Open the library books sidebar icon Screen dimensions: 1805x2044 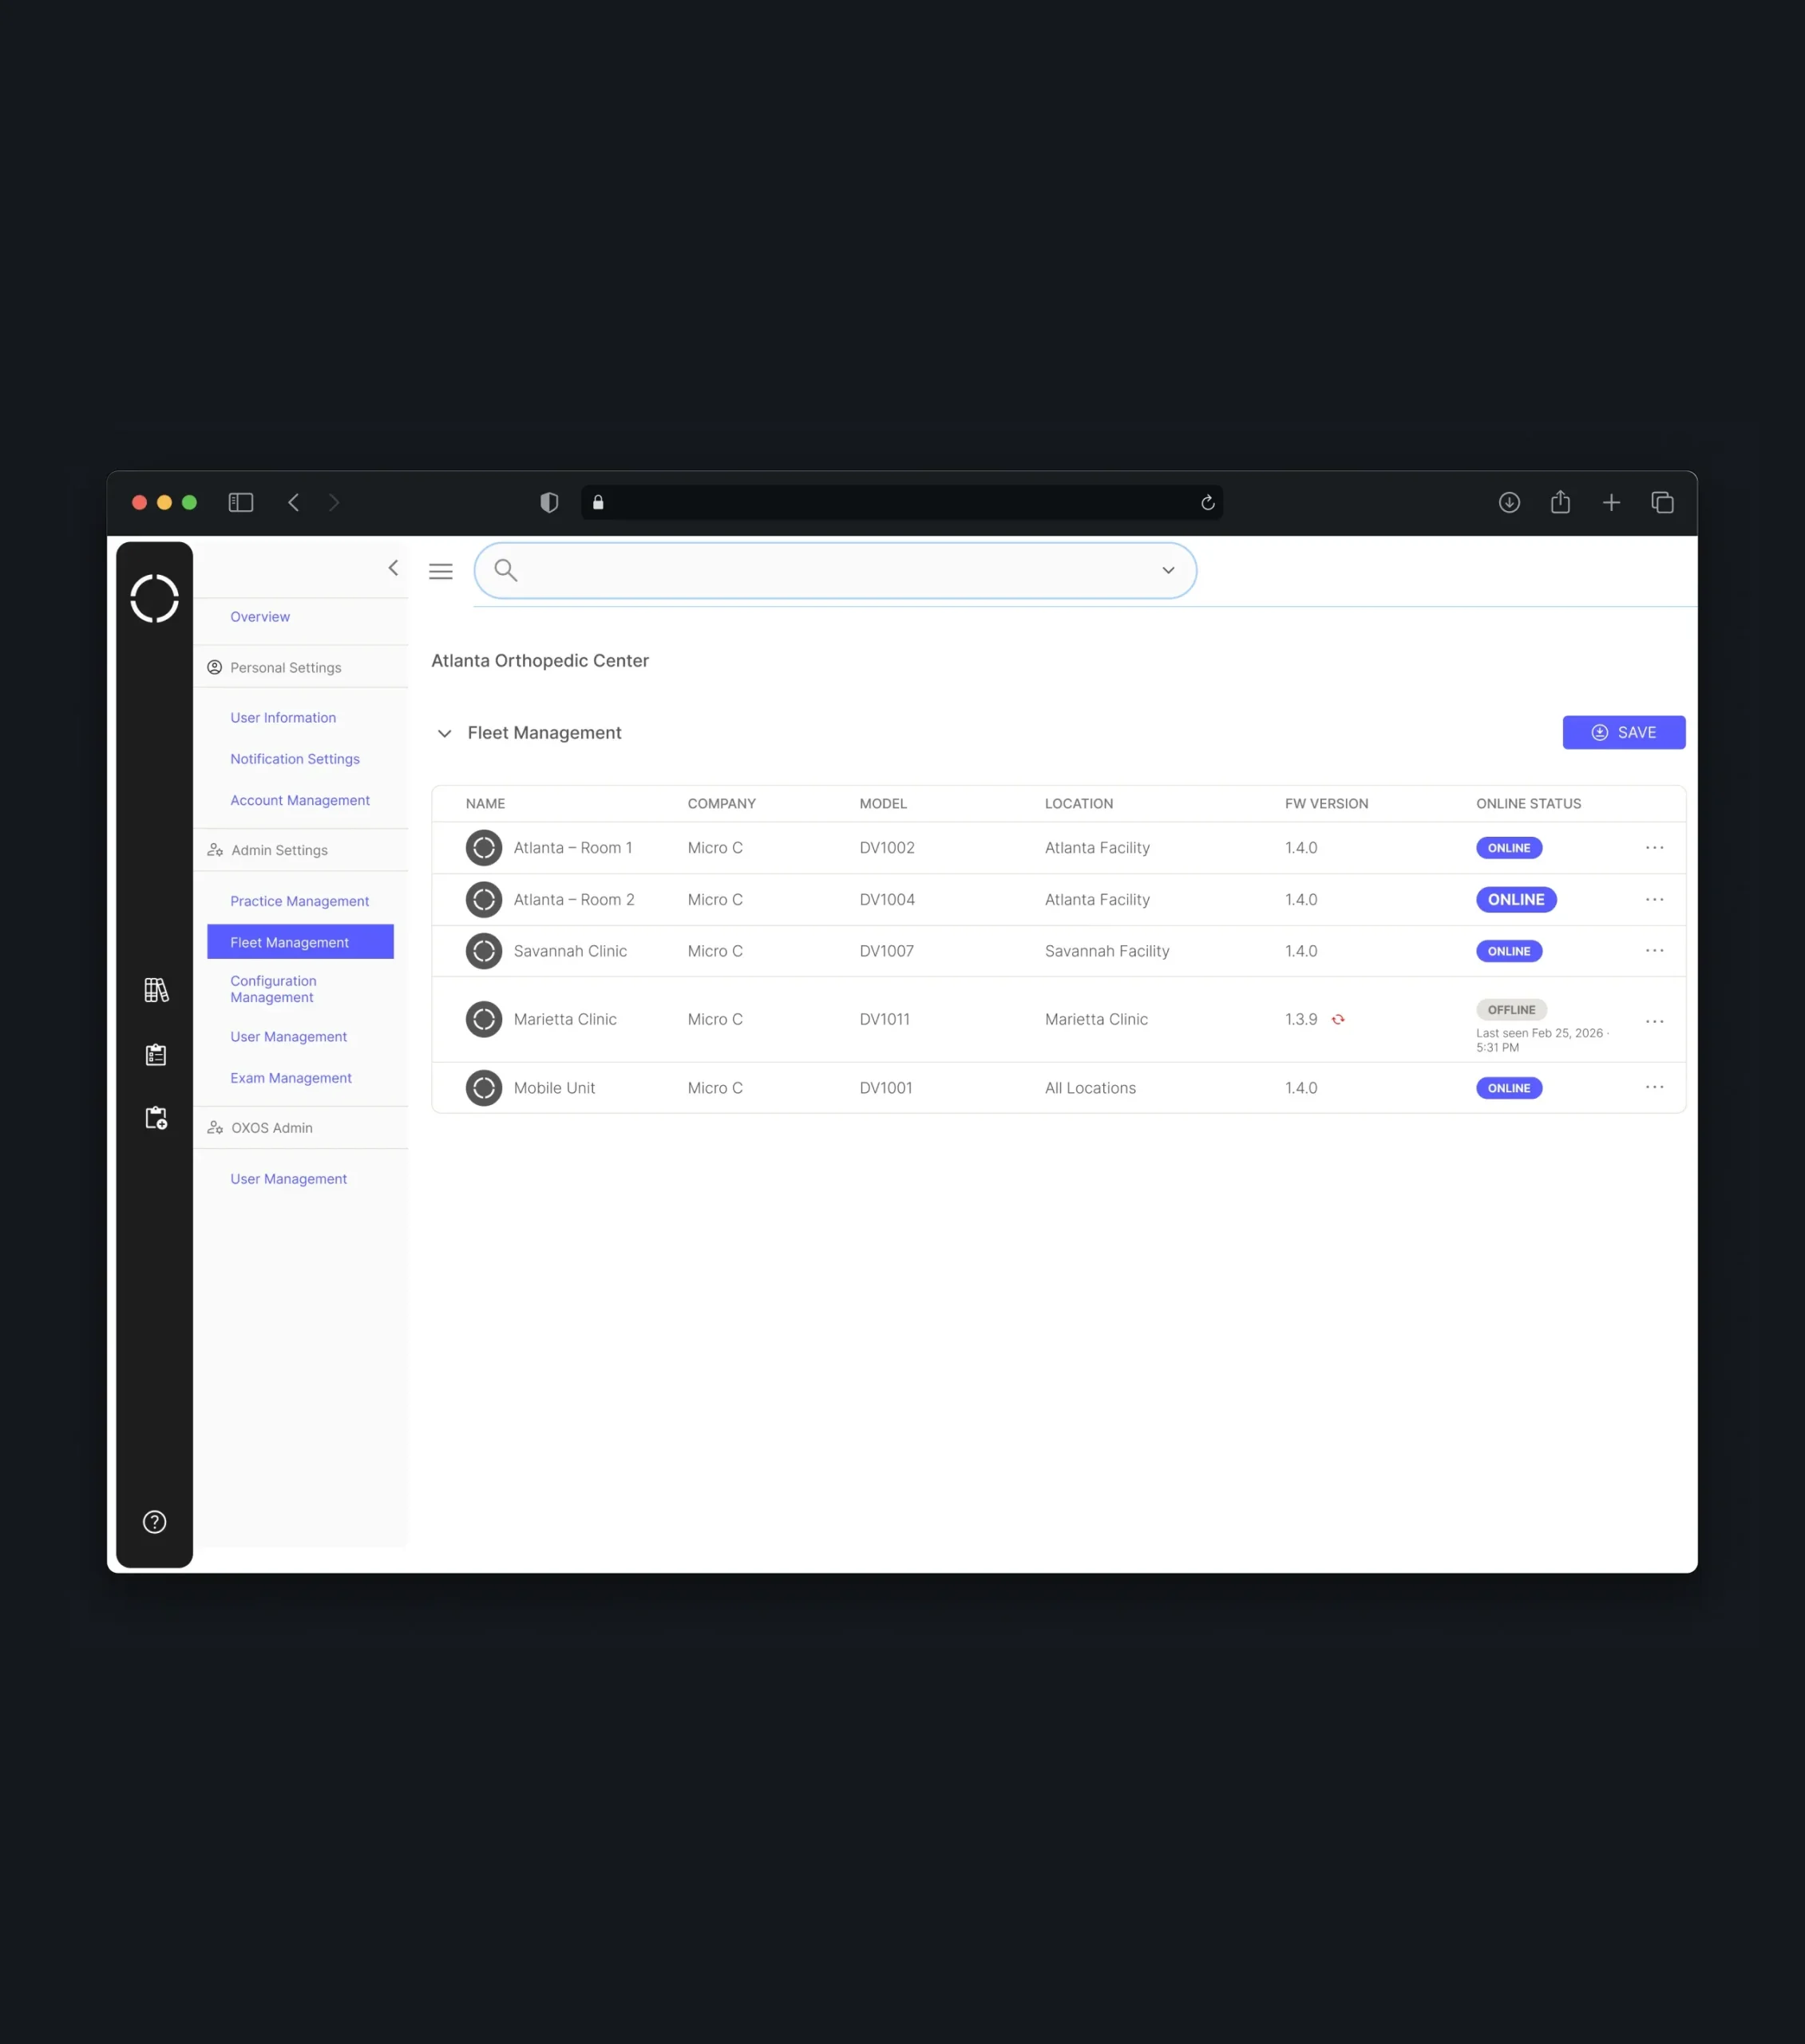click(156, 990)
